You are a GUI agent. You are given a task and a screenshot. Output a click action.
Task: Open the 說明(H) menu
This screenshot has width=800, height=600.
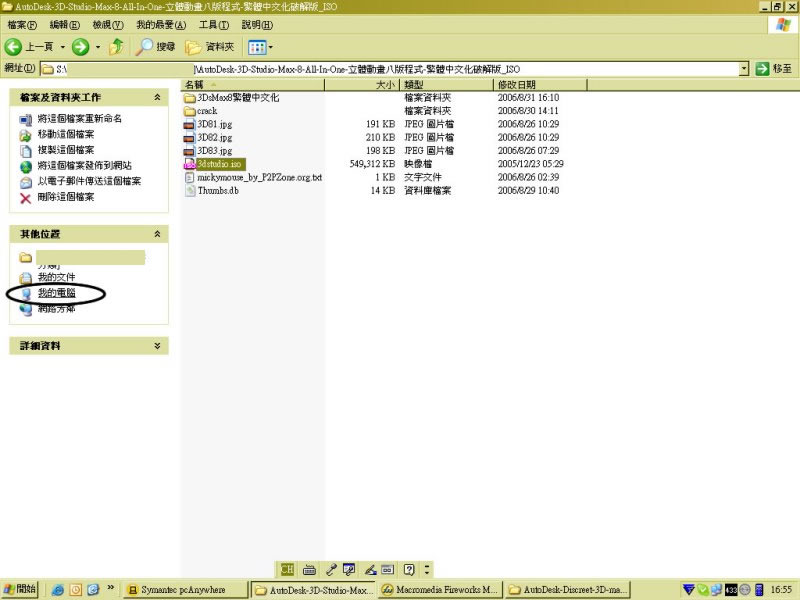[x=257, y=24]
